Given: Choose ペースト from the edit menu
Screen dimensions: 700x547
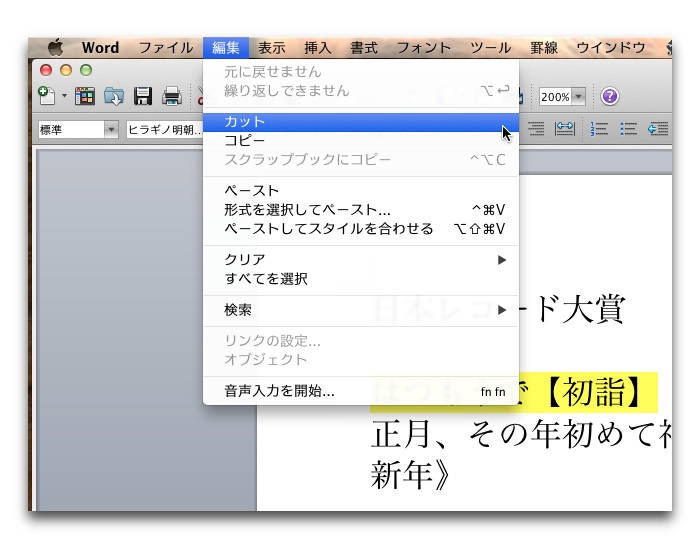Looking at the screenshot, I should click(361, 191).
